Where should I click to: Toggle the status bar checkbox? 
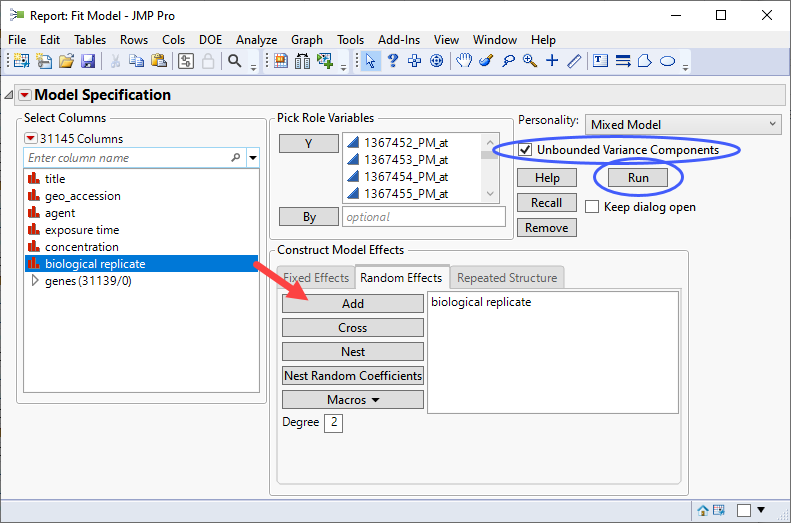coord(744,510)
